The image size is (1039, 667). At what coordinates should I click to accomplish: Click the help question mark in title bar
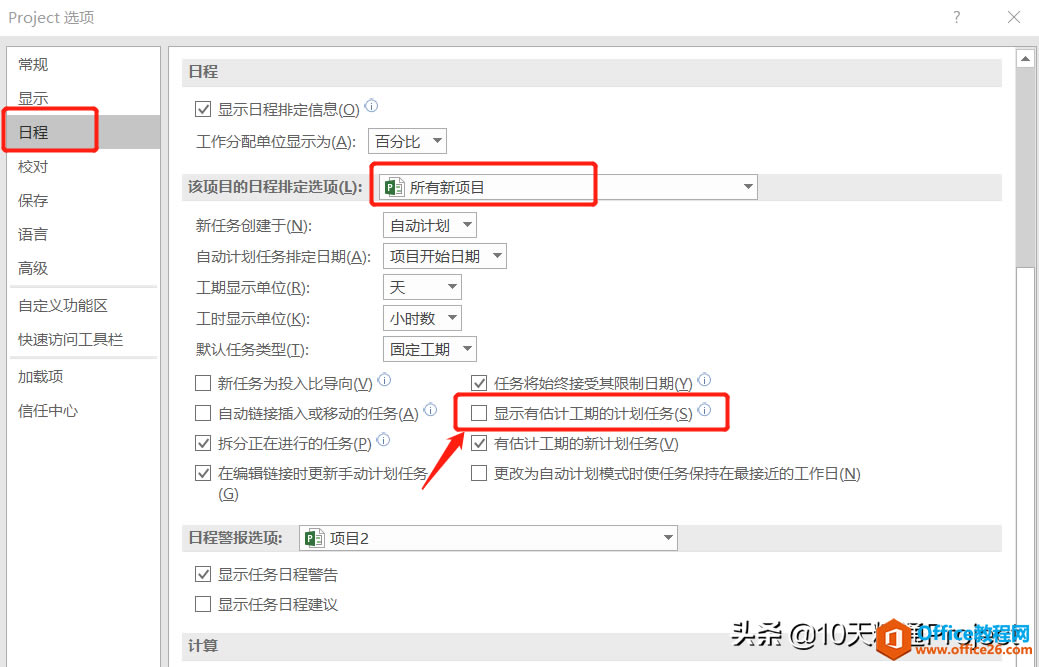click(956, 17)
